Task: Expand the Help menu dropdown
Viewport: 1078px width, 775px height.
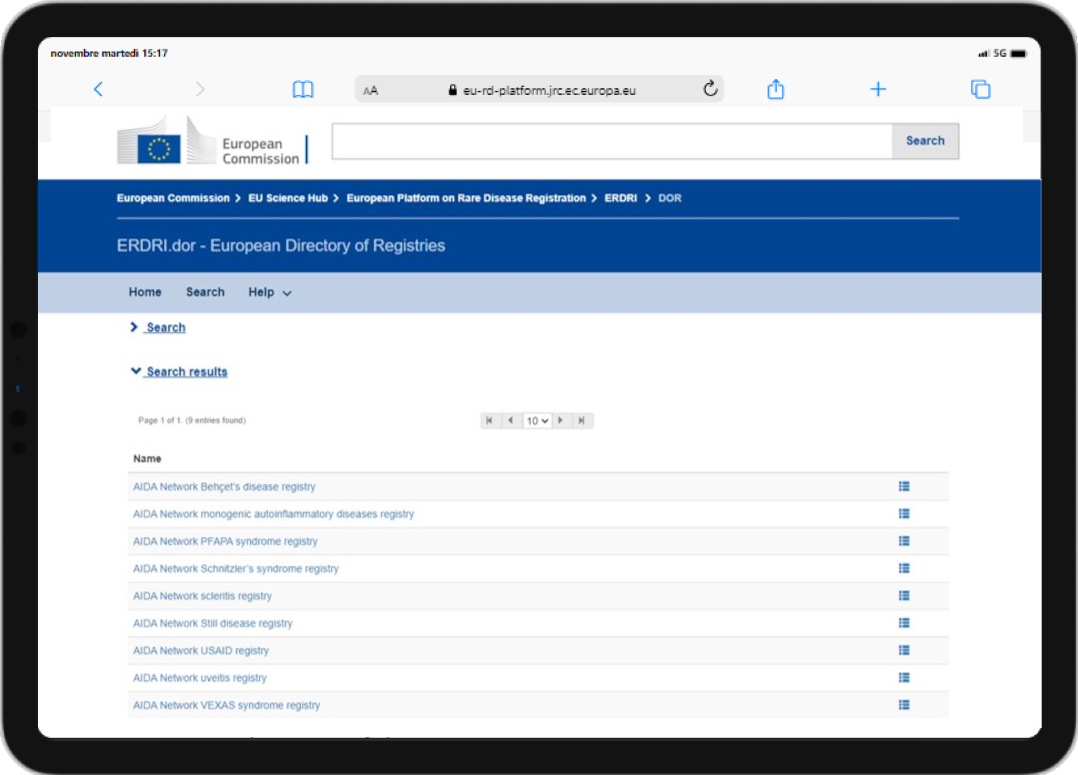Action: point(270,292)
